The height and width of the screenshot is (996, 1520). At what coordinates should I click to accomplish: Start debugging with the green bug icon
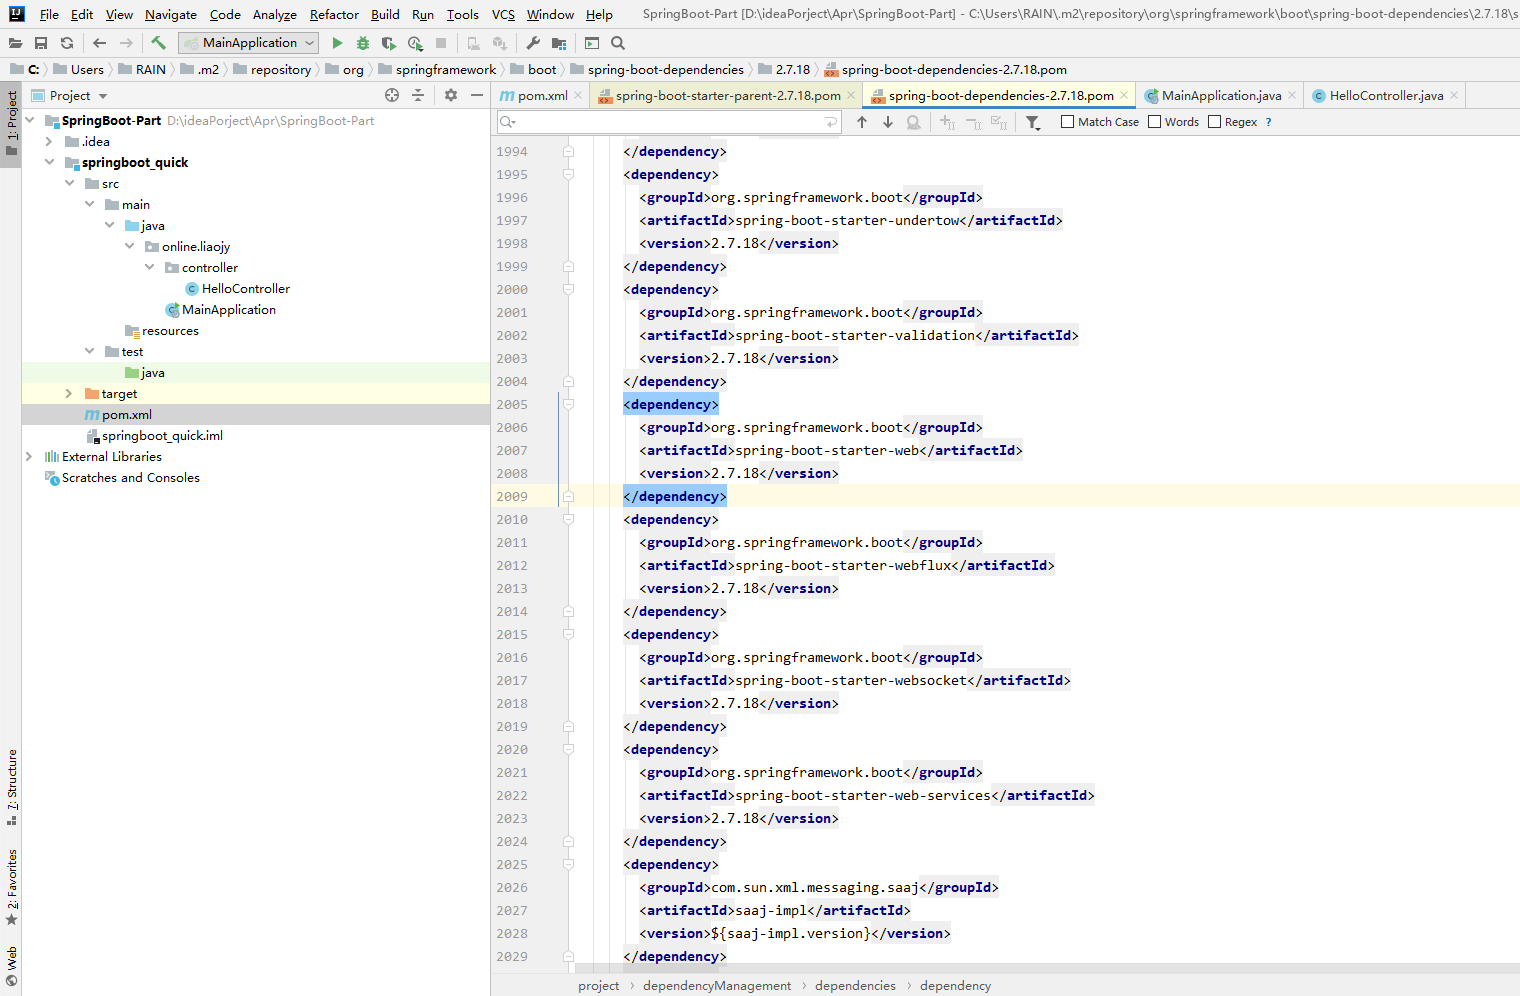coord(363,43)
